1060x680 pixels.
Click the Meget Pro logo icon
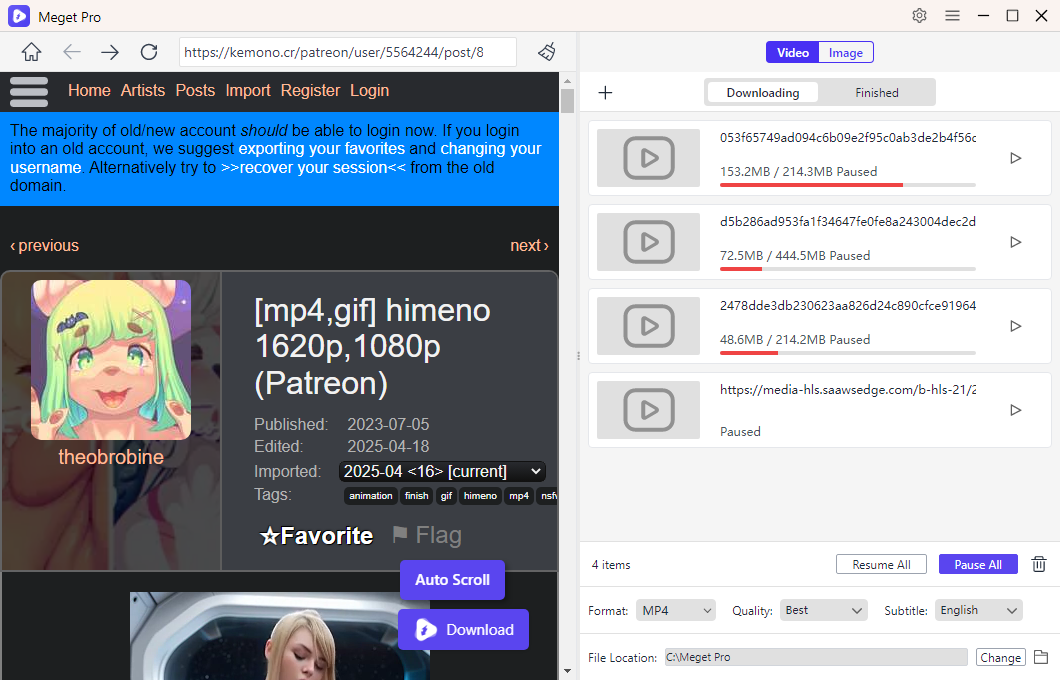(x=19, y=16)
